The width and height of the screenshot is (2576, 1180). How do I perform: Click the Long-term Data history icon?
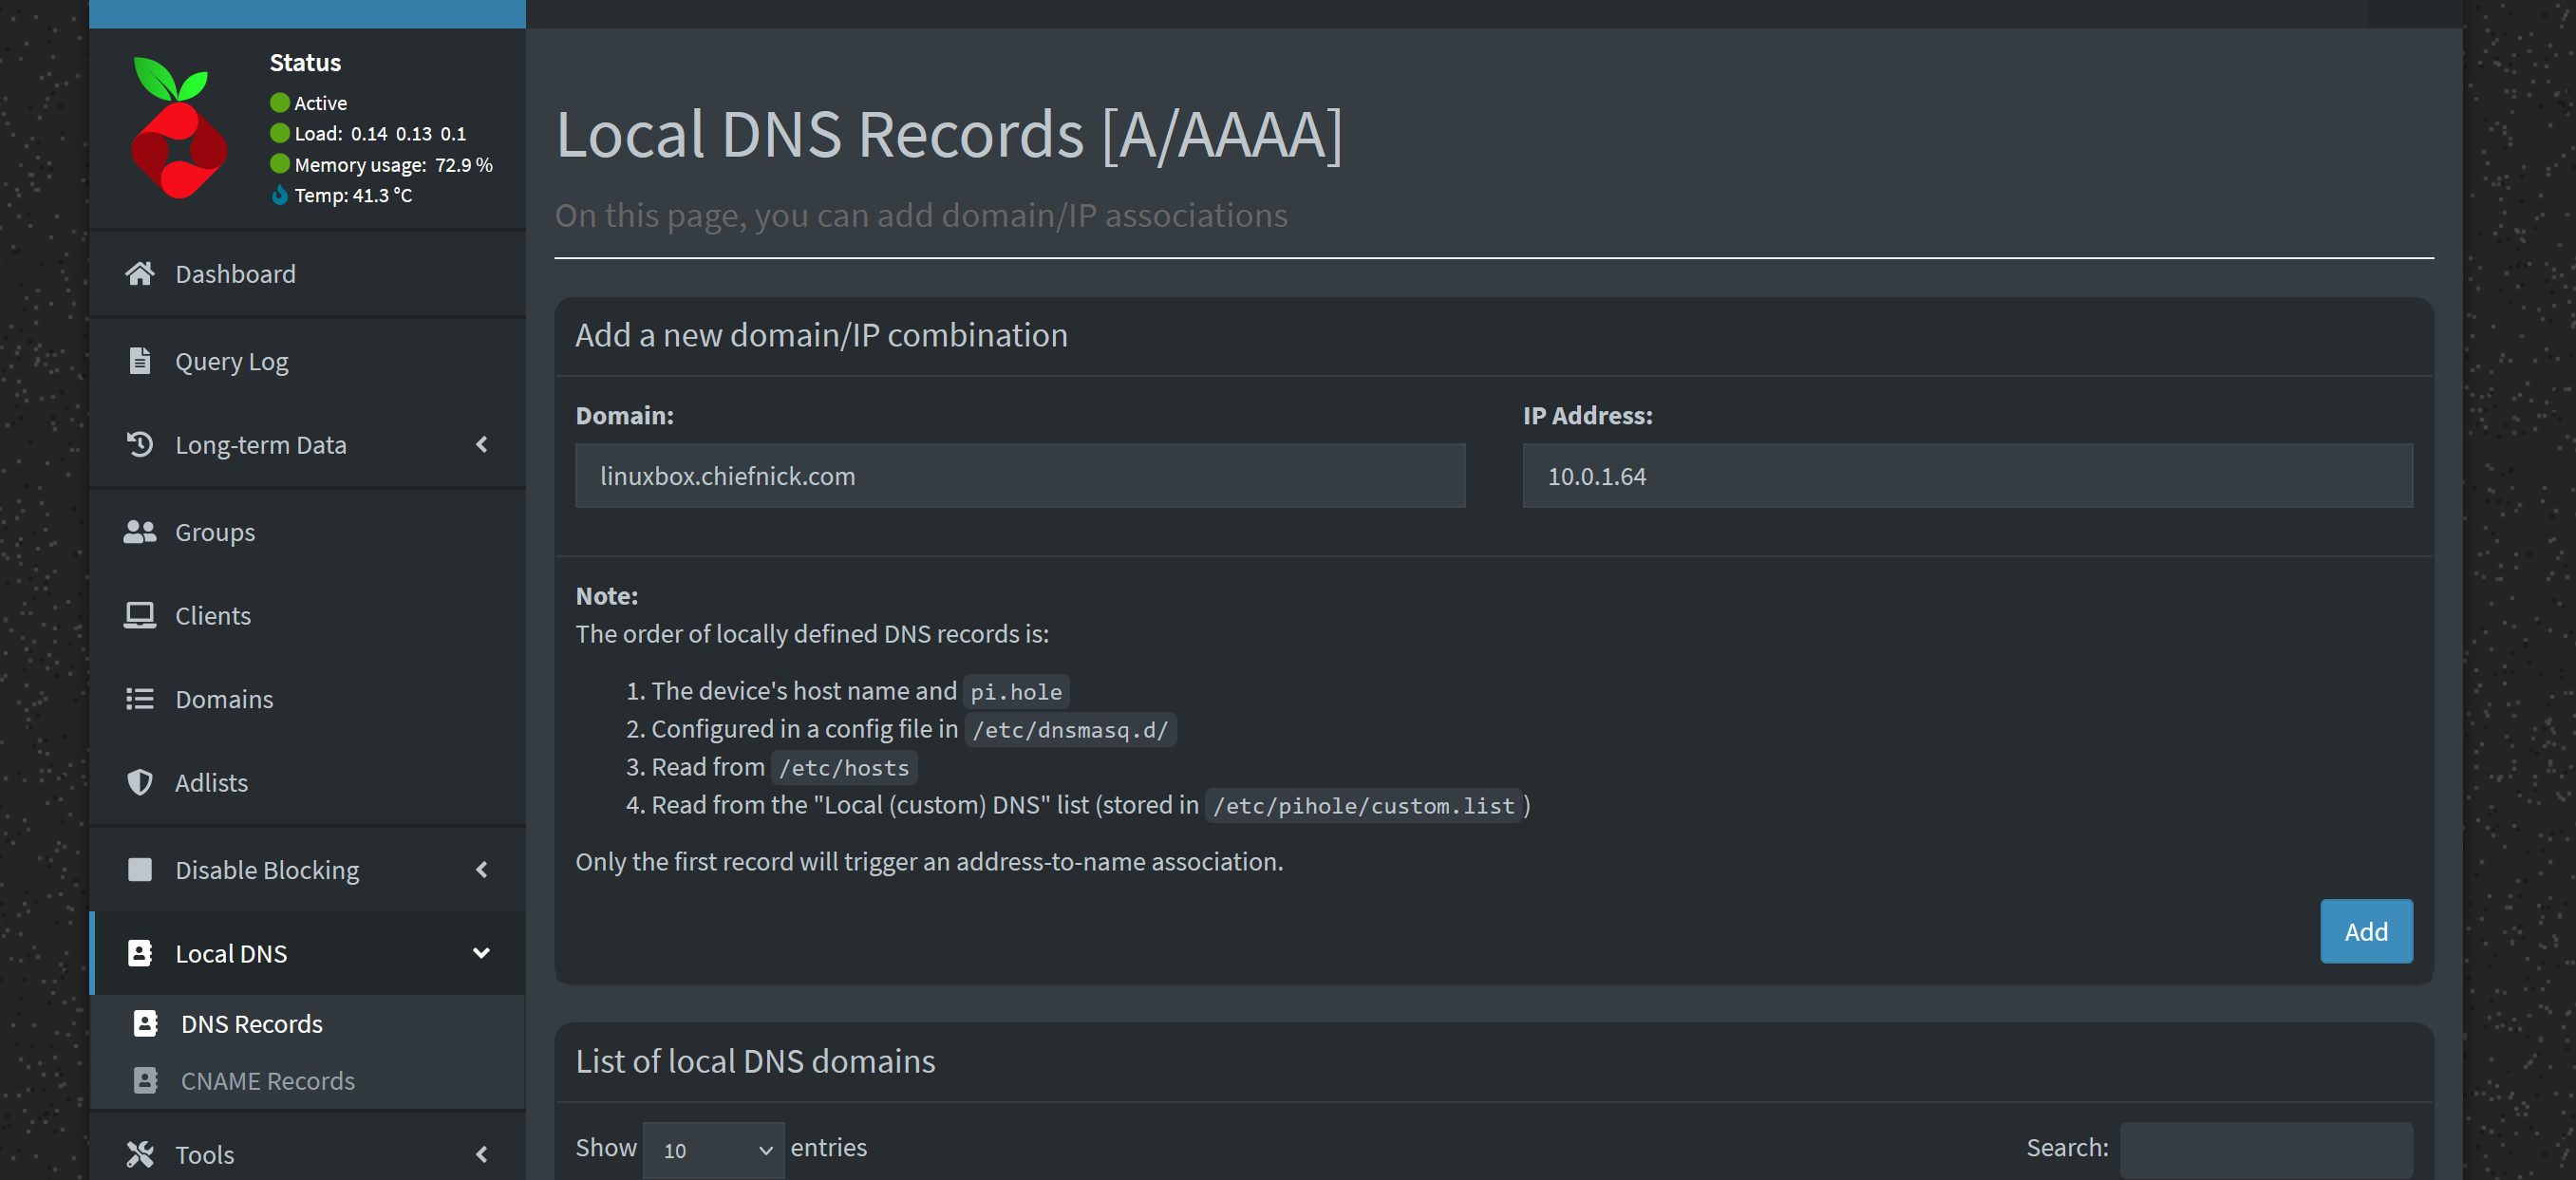140,444
